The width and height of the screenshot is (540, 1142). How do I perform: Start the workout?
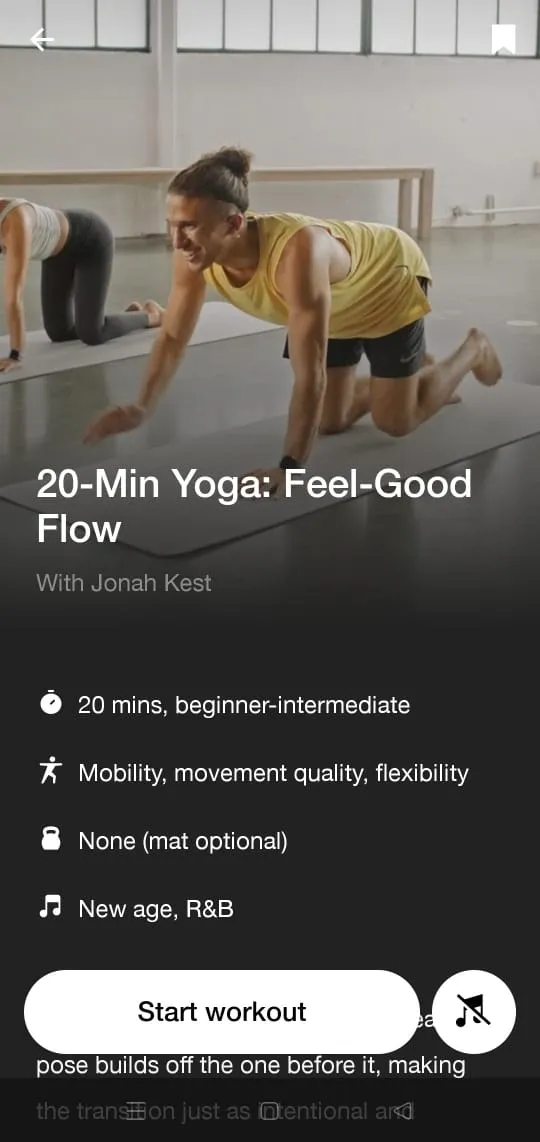(222, 1012)
